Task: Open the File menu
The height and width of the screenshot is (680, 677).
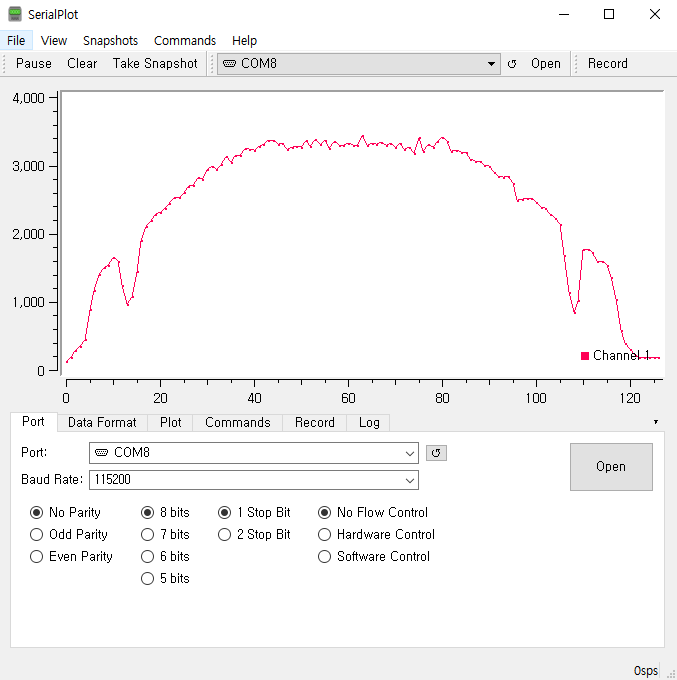Action: point(16,40)
